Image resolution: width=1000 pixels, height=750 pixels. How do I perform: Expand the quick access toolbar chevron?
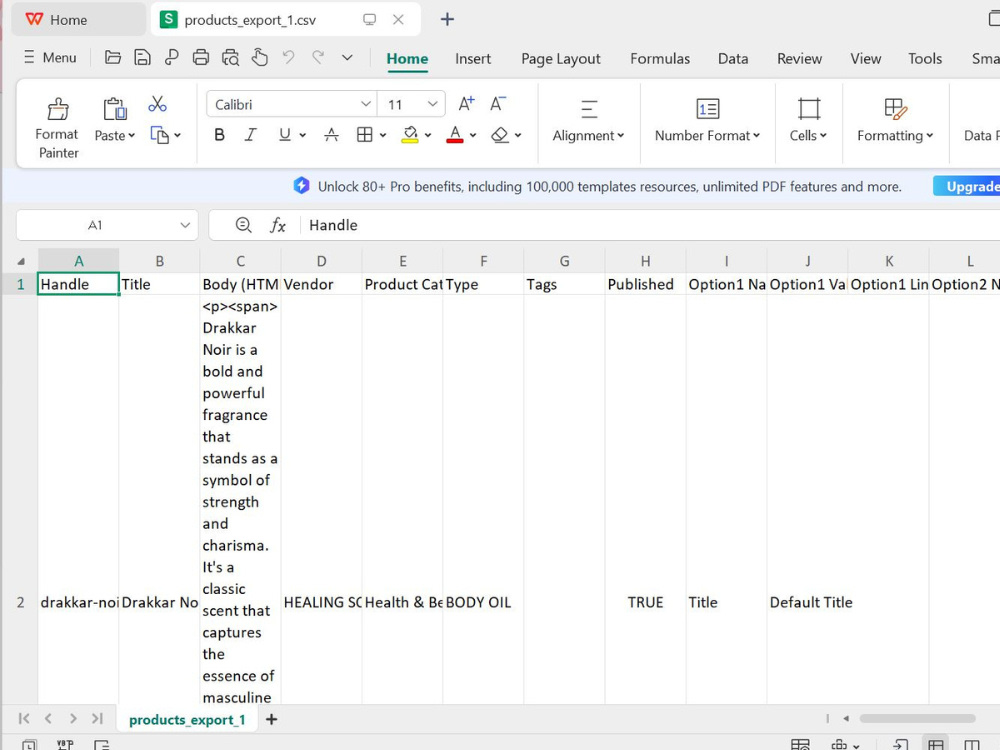point(347,57)
